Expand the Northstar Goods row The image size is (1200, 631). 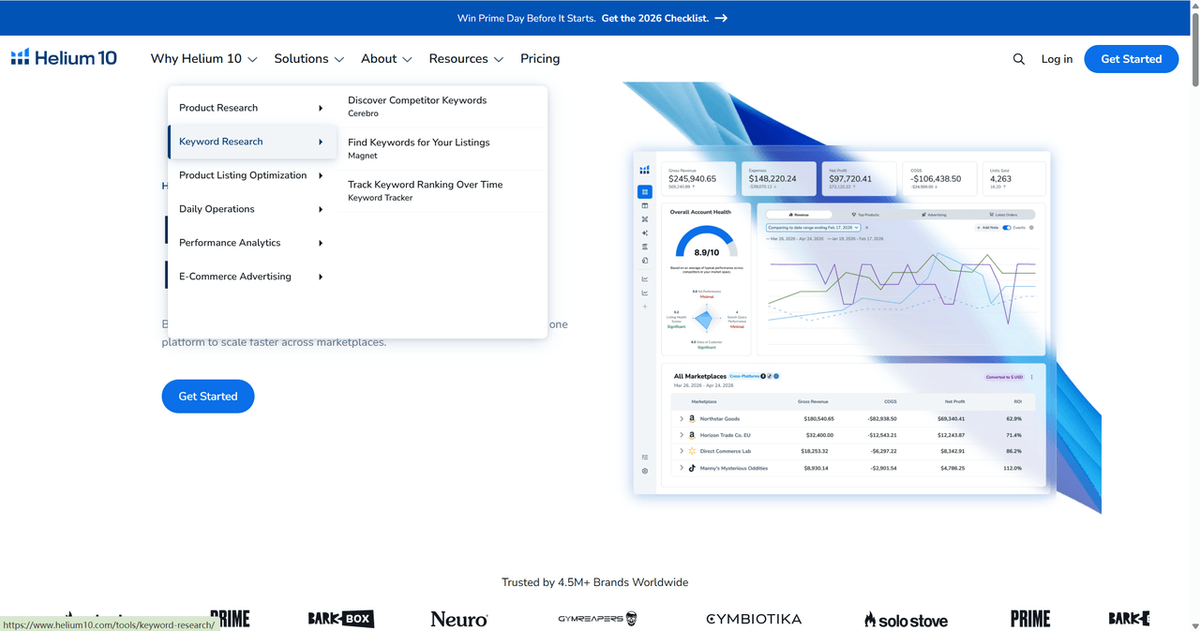click(681, 419)
